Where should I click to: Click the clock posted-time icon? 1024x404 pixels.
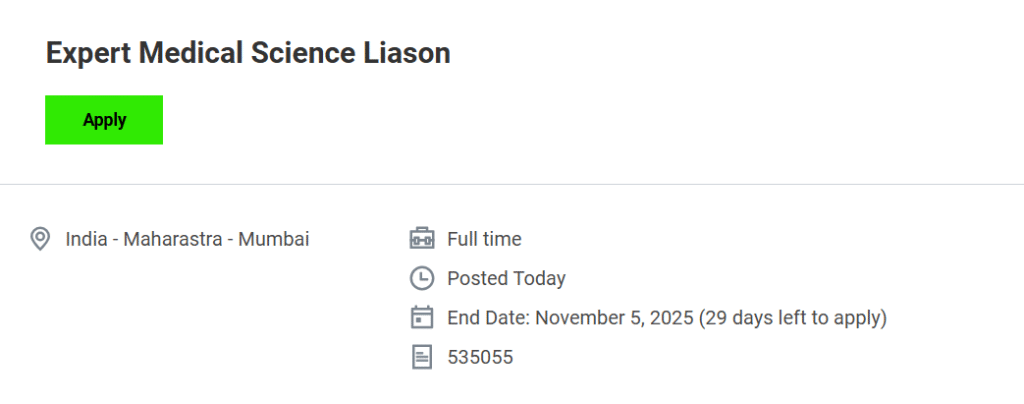coord(422,278)
